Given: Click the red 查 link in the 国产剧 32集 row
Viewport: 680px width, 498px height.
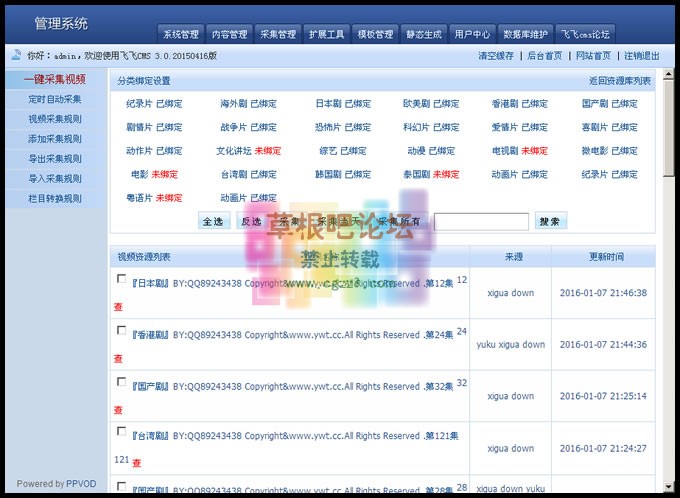Looking at the screenshot, I should (x=118, y=410).
